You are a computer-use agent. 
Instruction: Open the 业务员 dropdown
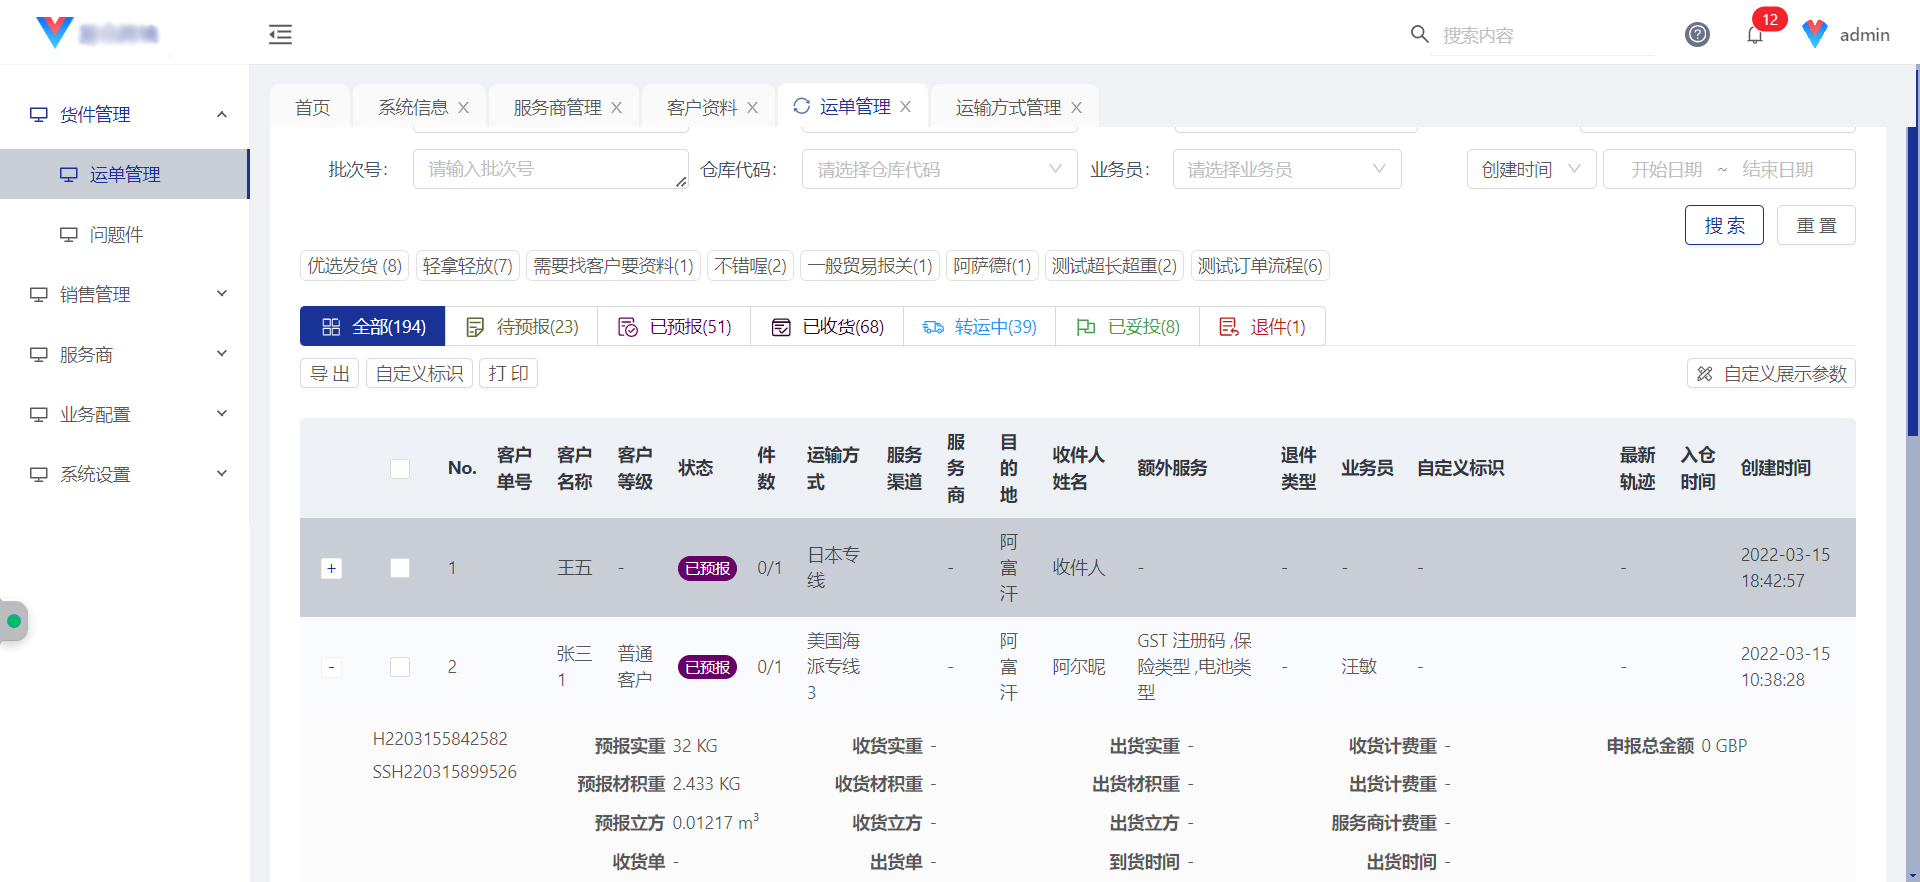click(1287, 169)
